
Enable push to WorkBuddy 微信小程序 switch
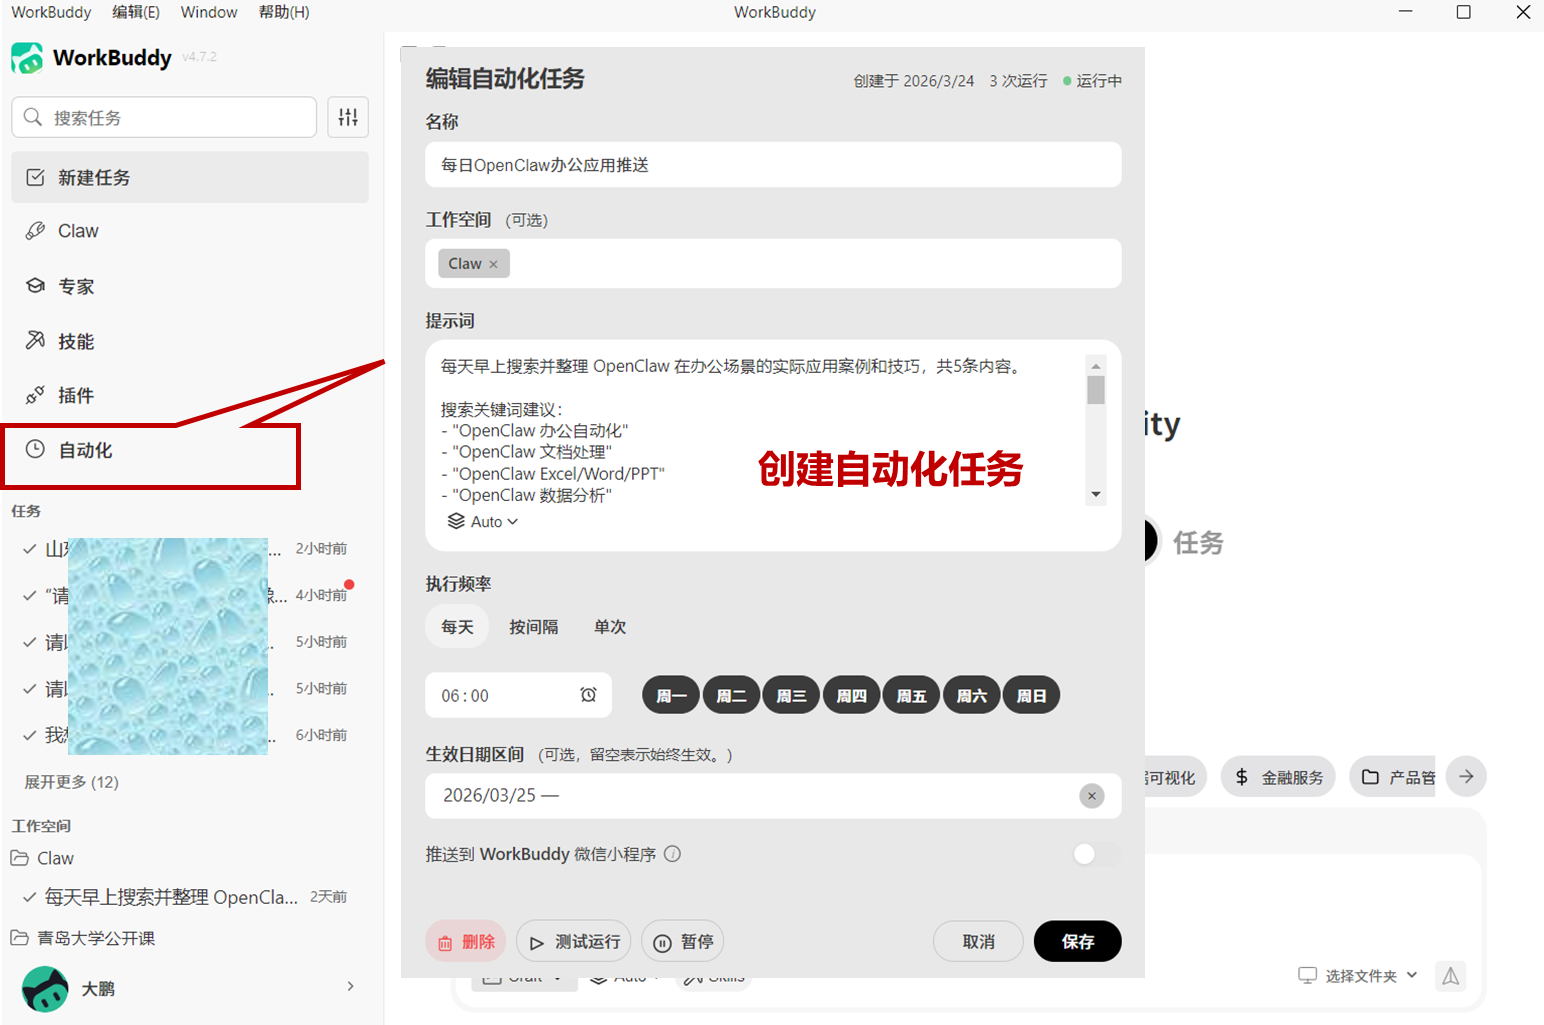point(1096,854)
